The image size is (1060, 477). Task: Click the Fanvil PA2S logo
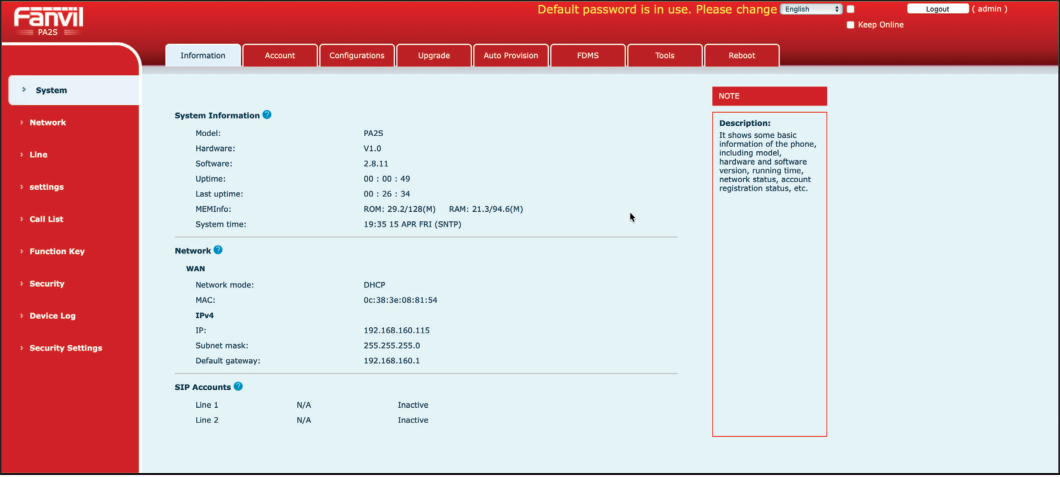pos(48,22)
